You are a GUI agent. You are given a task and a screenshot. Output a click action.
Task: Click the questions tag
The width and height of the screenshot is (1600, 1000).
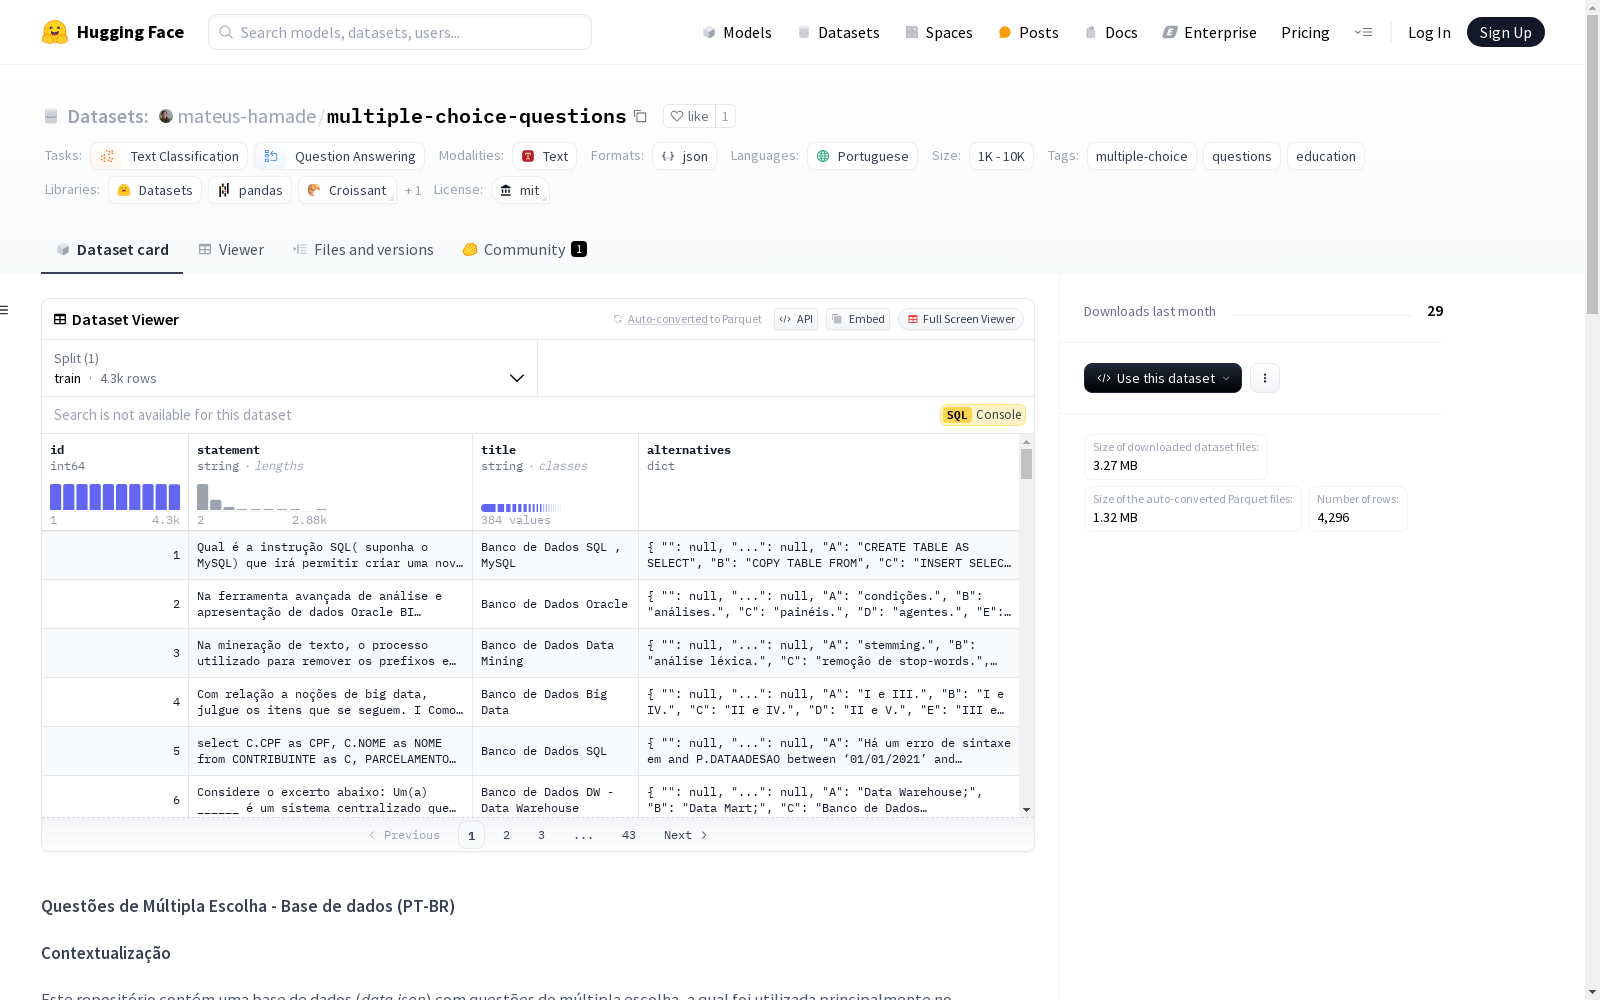coord(1241,156)
